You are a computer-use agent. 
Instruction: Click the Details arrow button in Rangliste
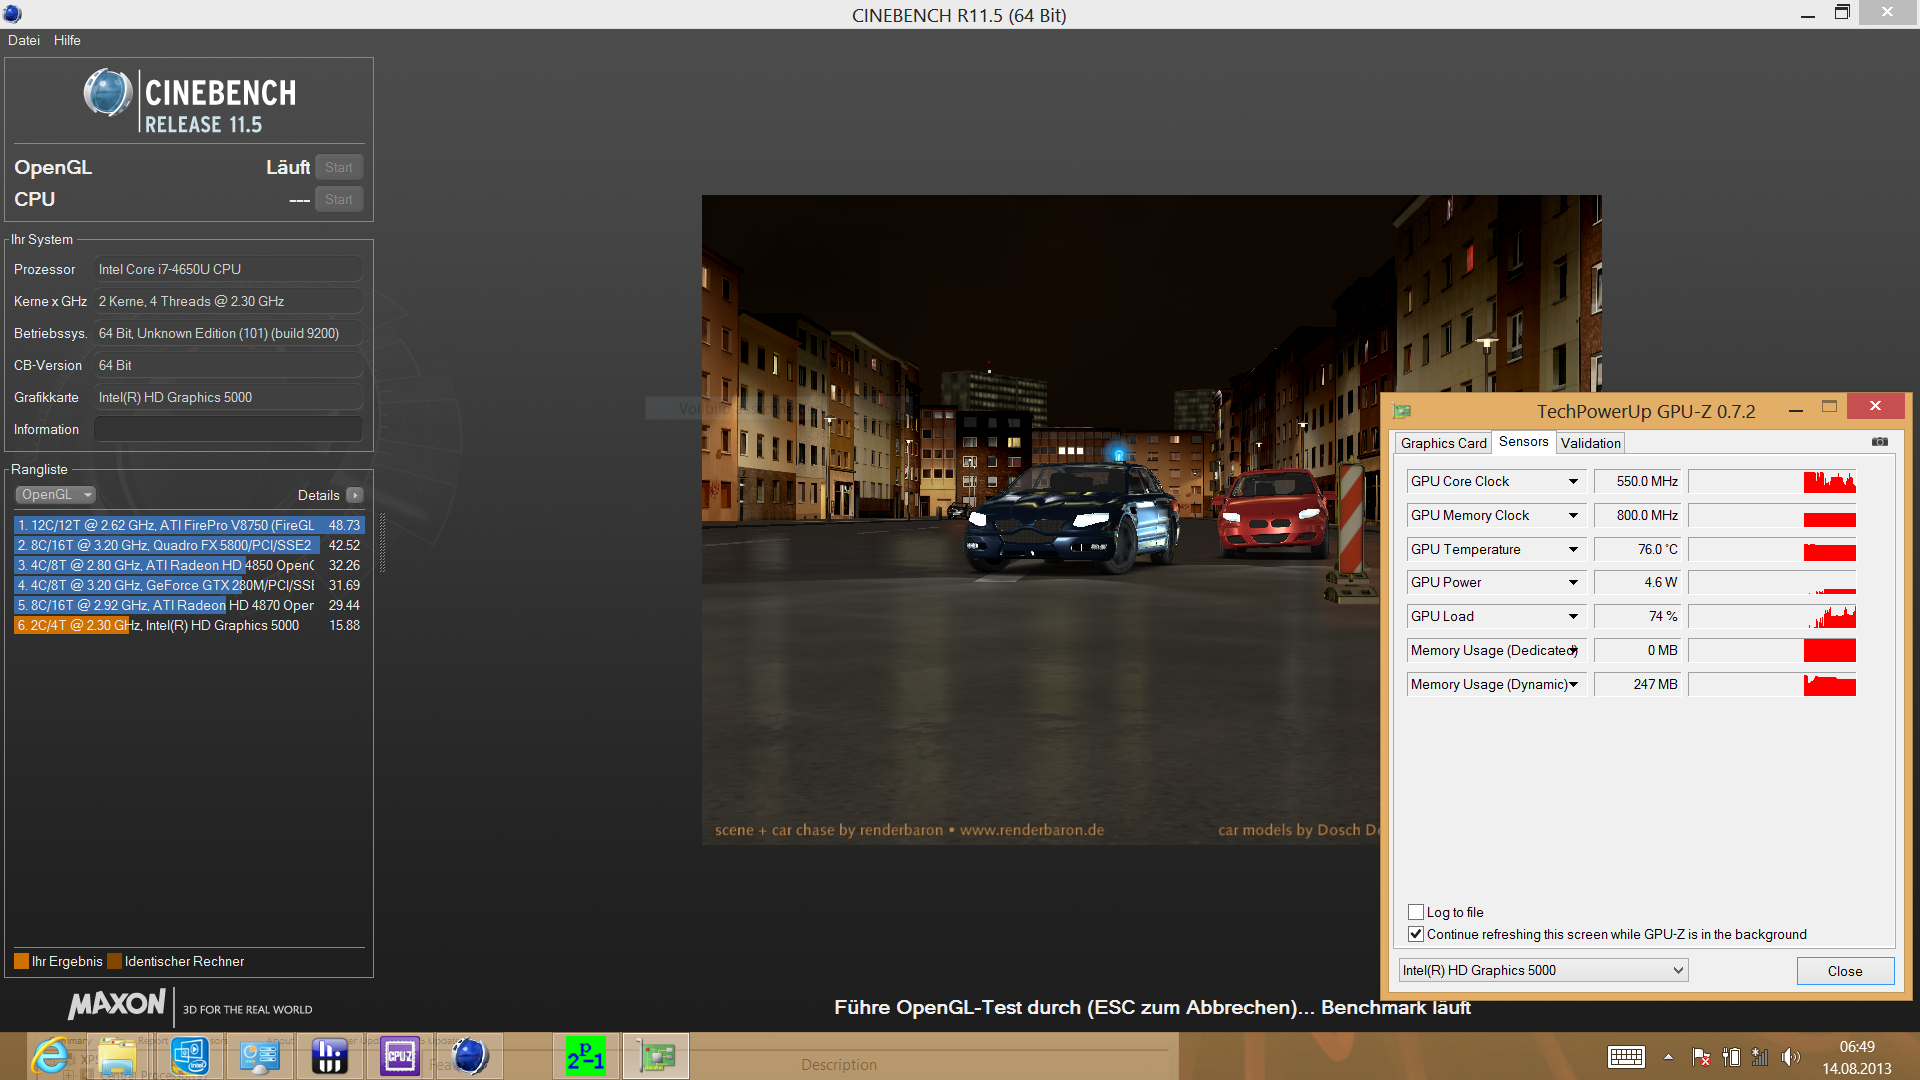click(355, 495)
